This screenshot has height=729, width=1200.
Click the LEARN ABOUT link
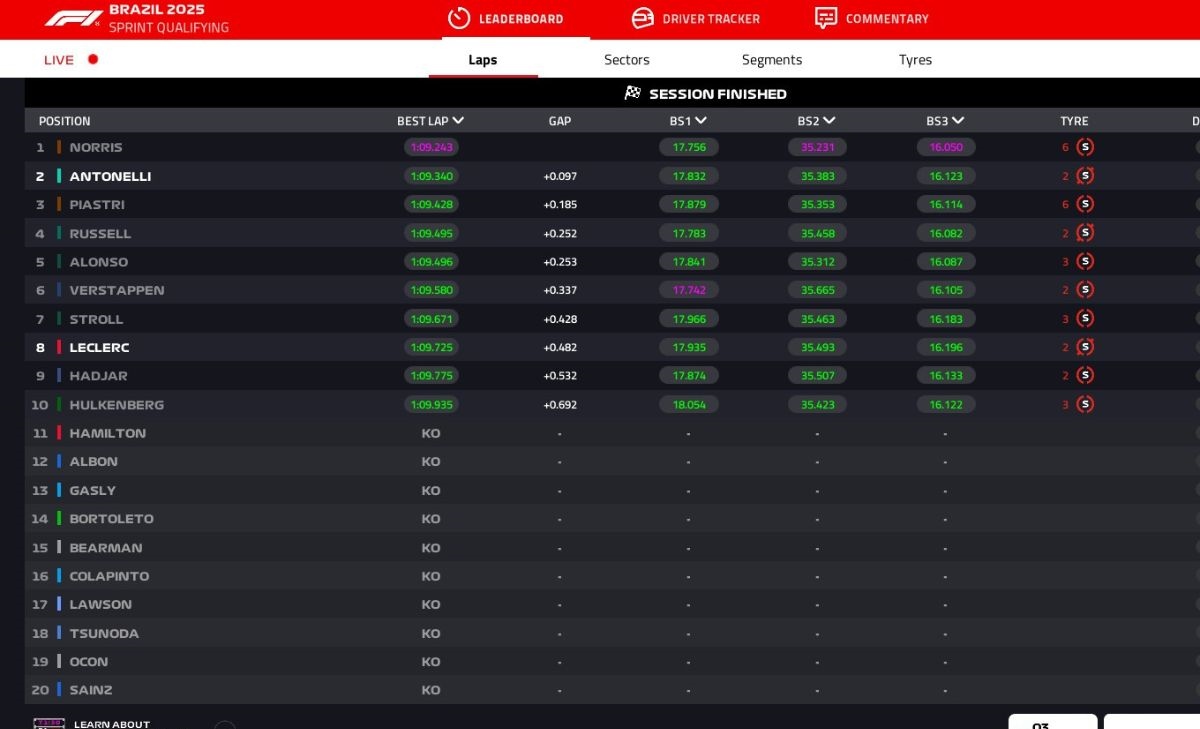click(x=110, y=723)
